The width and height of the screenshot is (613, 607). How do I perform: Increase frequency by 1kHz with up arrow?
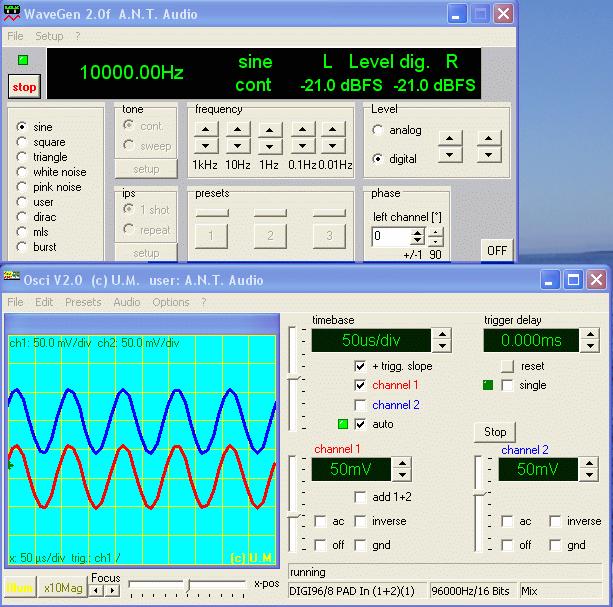click(206, 129)
